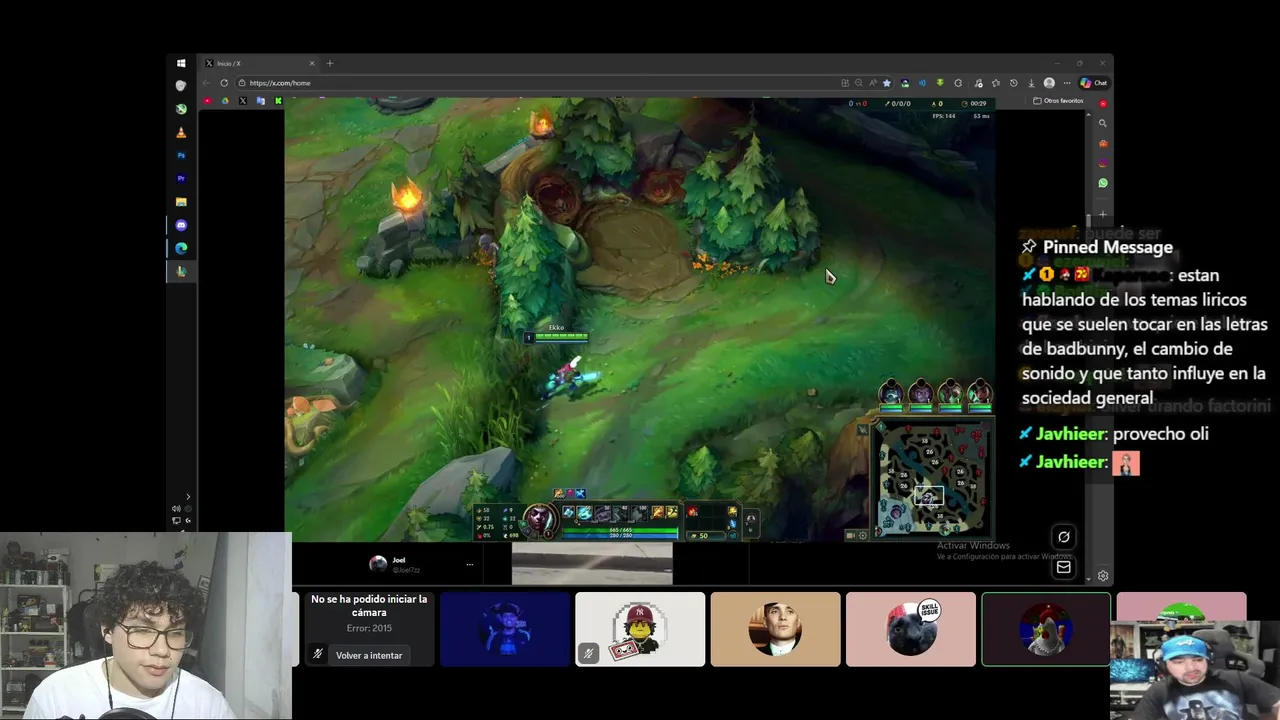The width and height of the screenshot is (1280, 720).
Task: Close the Inicio / X tab
Action: 312,63
